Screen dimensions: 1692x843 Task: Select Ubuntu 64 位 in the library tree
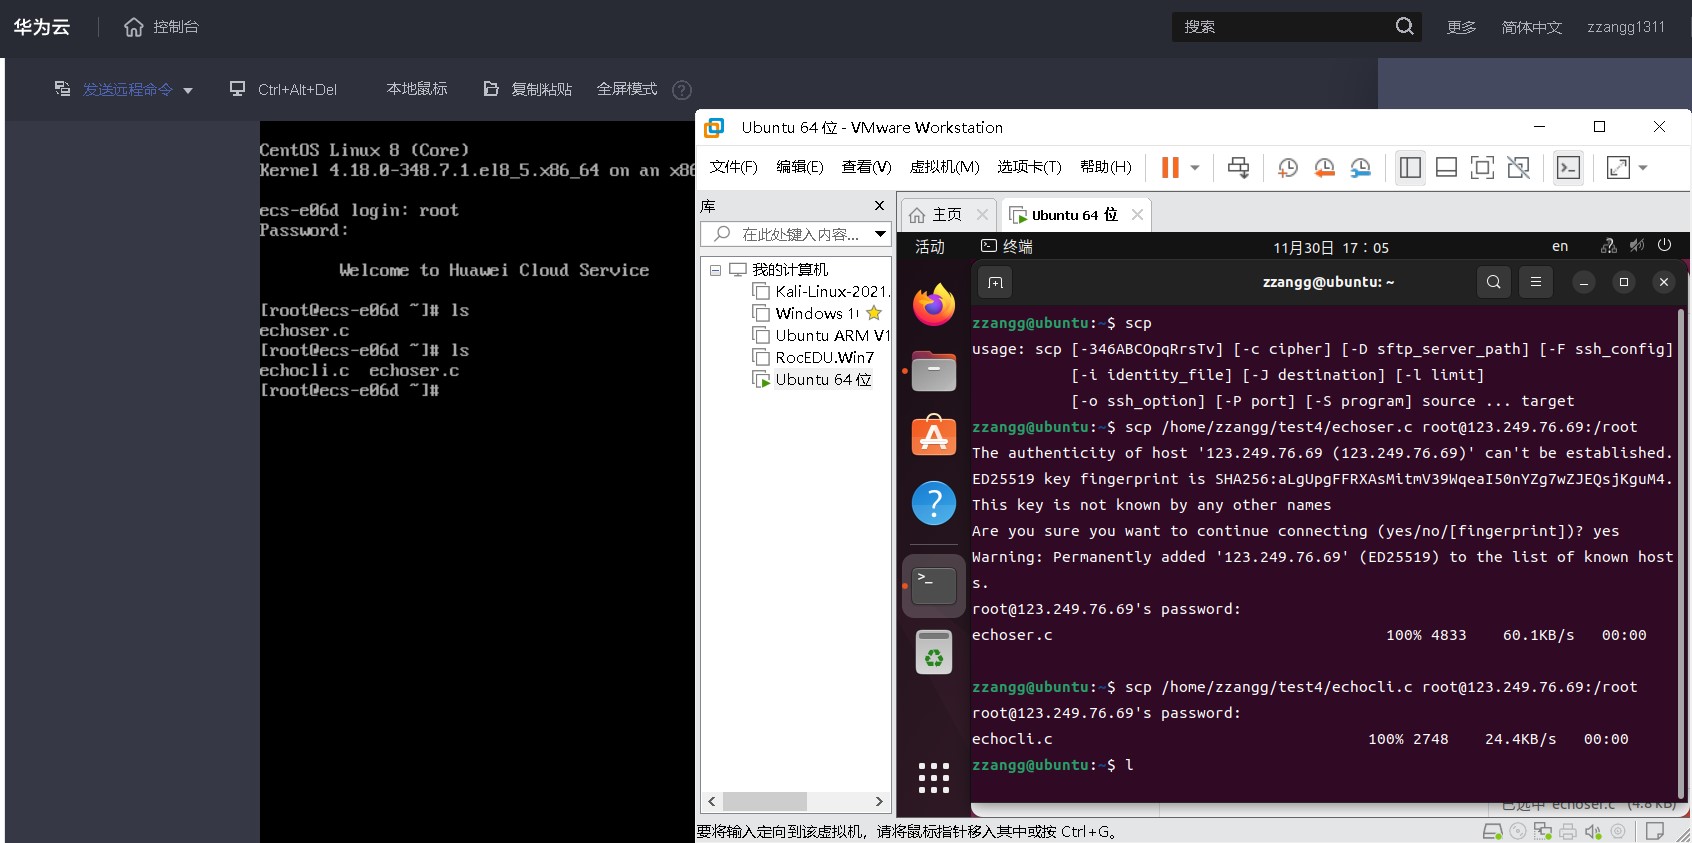click(812, 380)
